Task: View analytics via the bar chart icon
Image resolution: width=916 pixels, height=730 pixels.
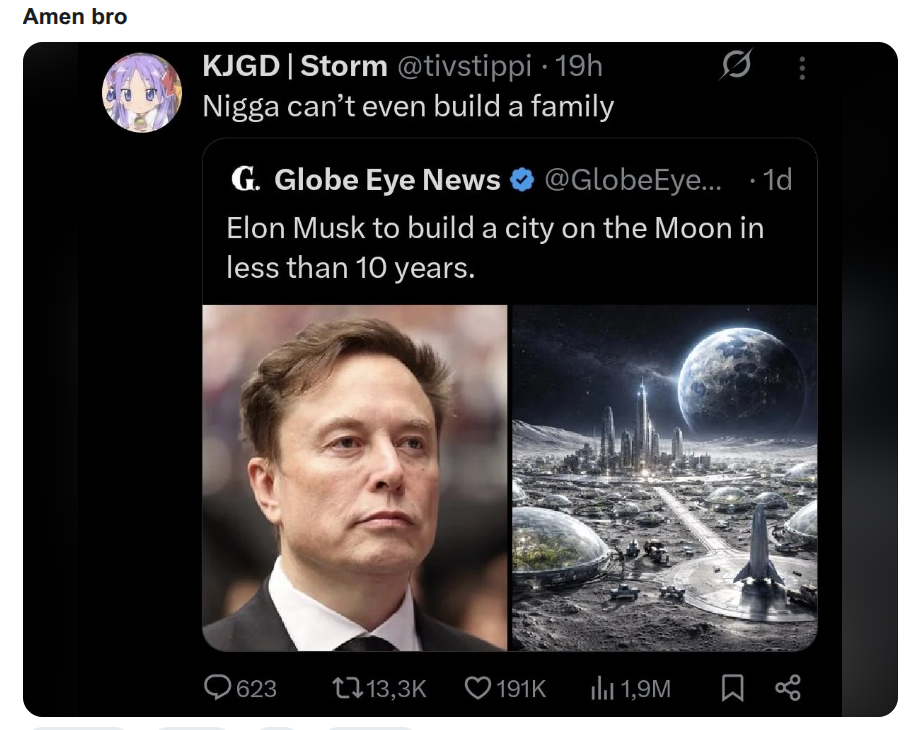Action: tap(602, 688)
